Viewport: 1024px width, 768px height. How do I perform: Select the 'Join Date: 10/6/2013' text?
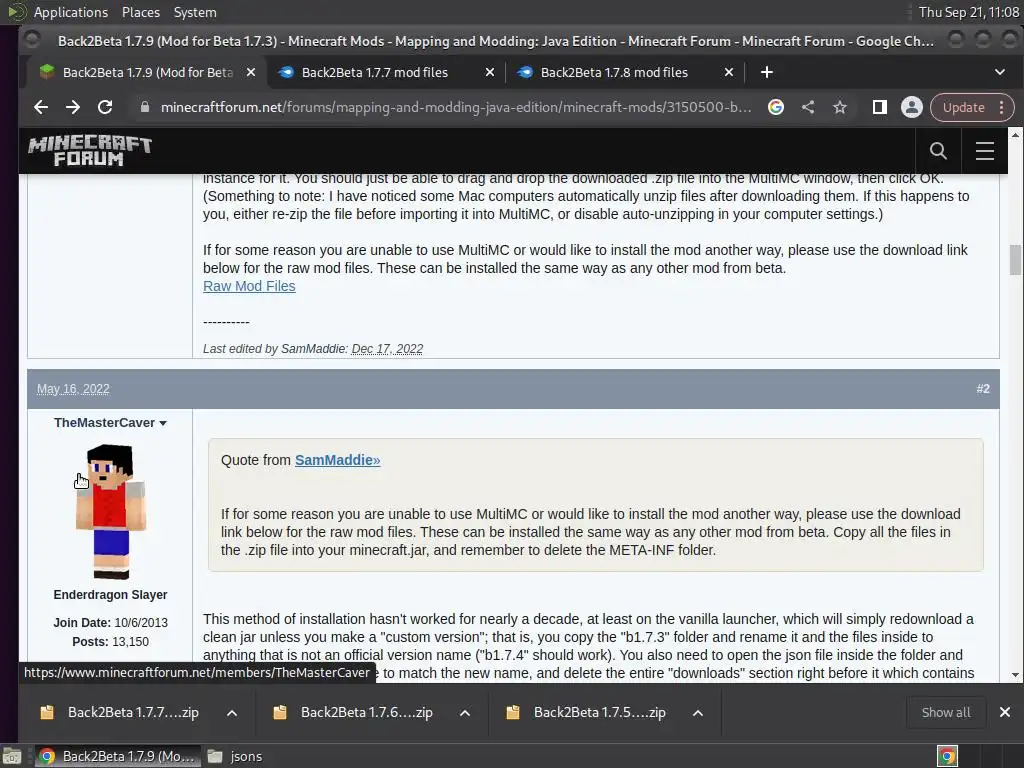pos(110,623)
